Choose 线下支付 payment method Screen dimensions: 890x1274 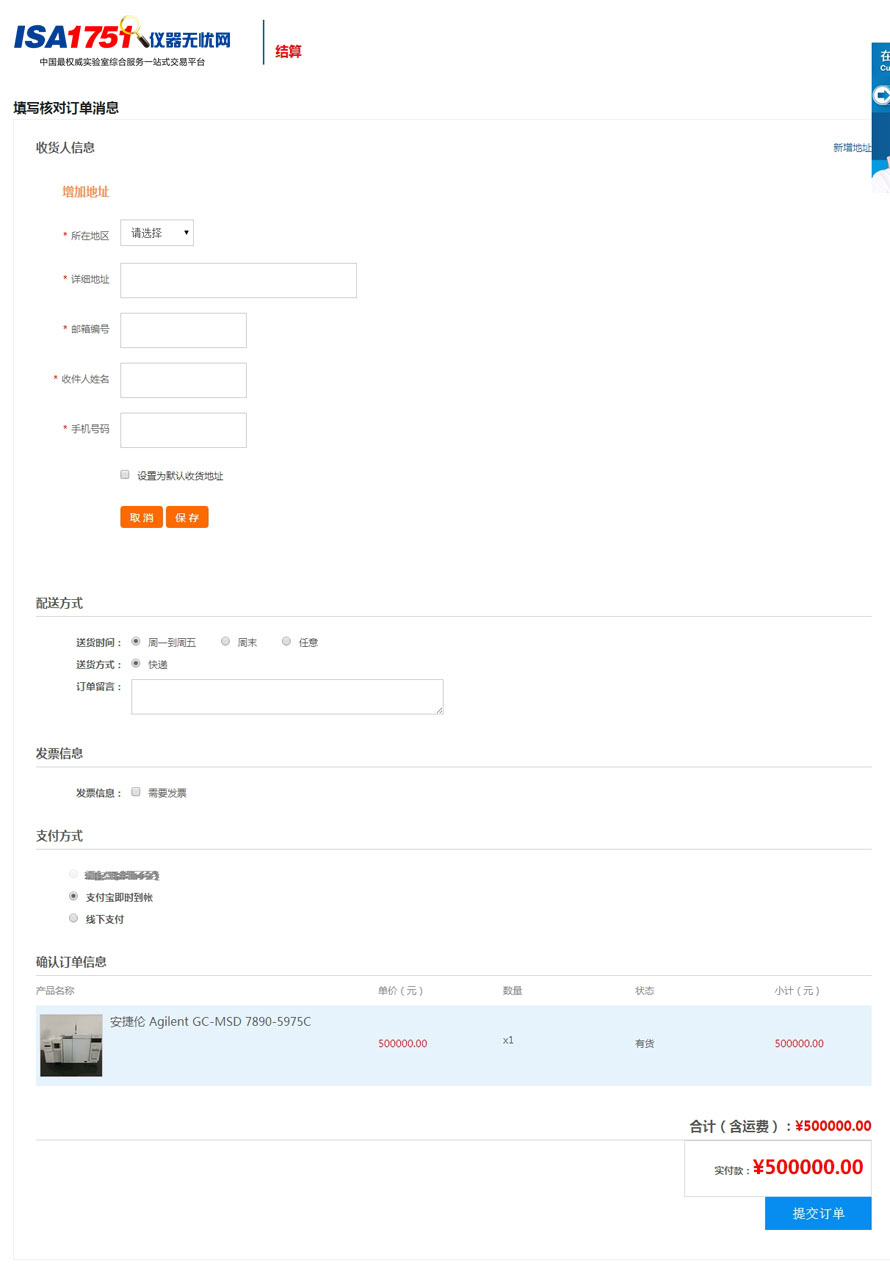point(73,917)
